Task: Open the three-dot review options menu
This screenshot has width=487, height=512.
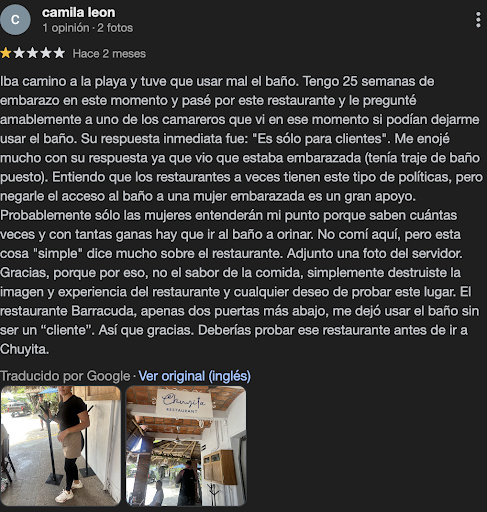Action: [x=478, y=20]
